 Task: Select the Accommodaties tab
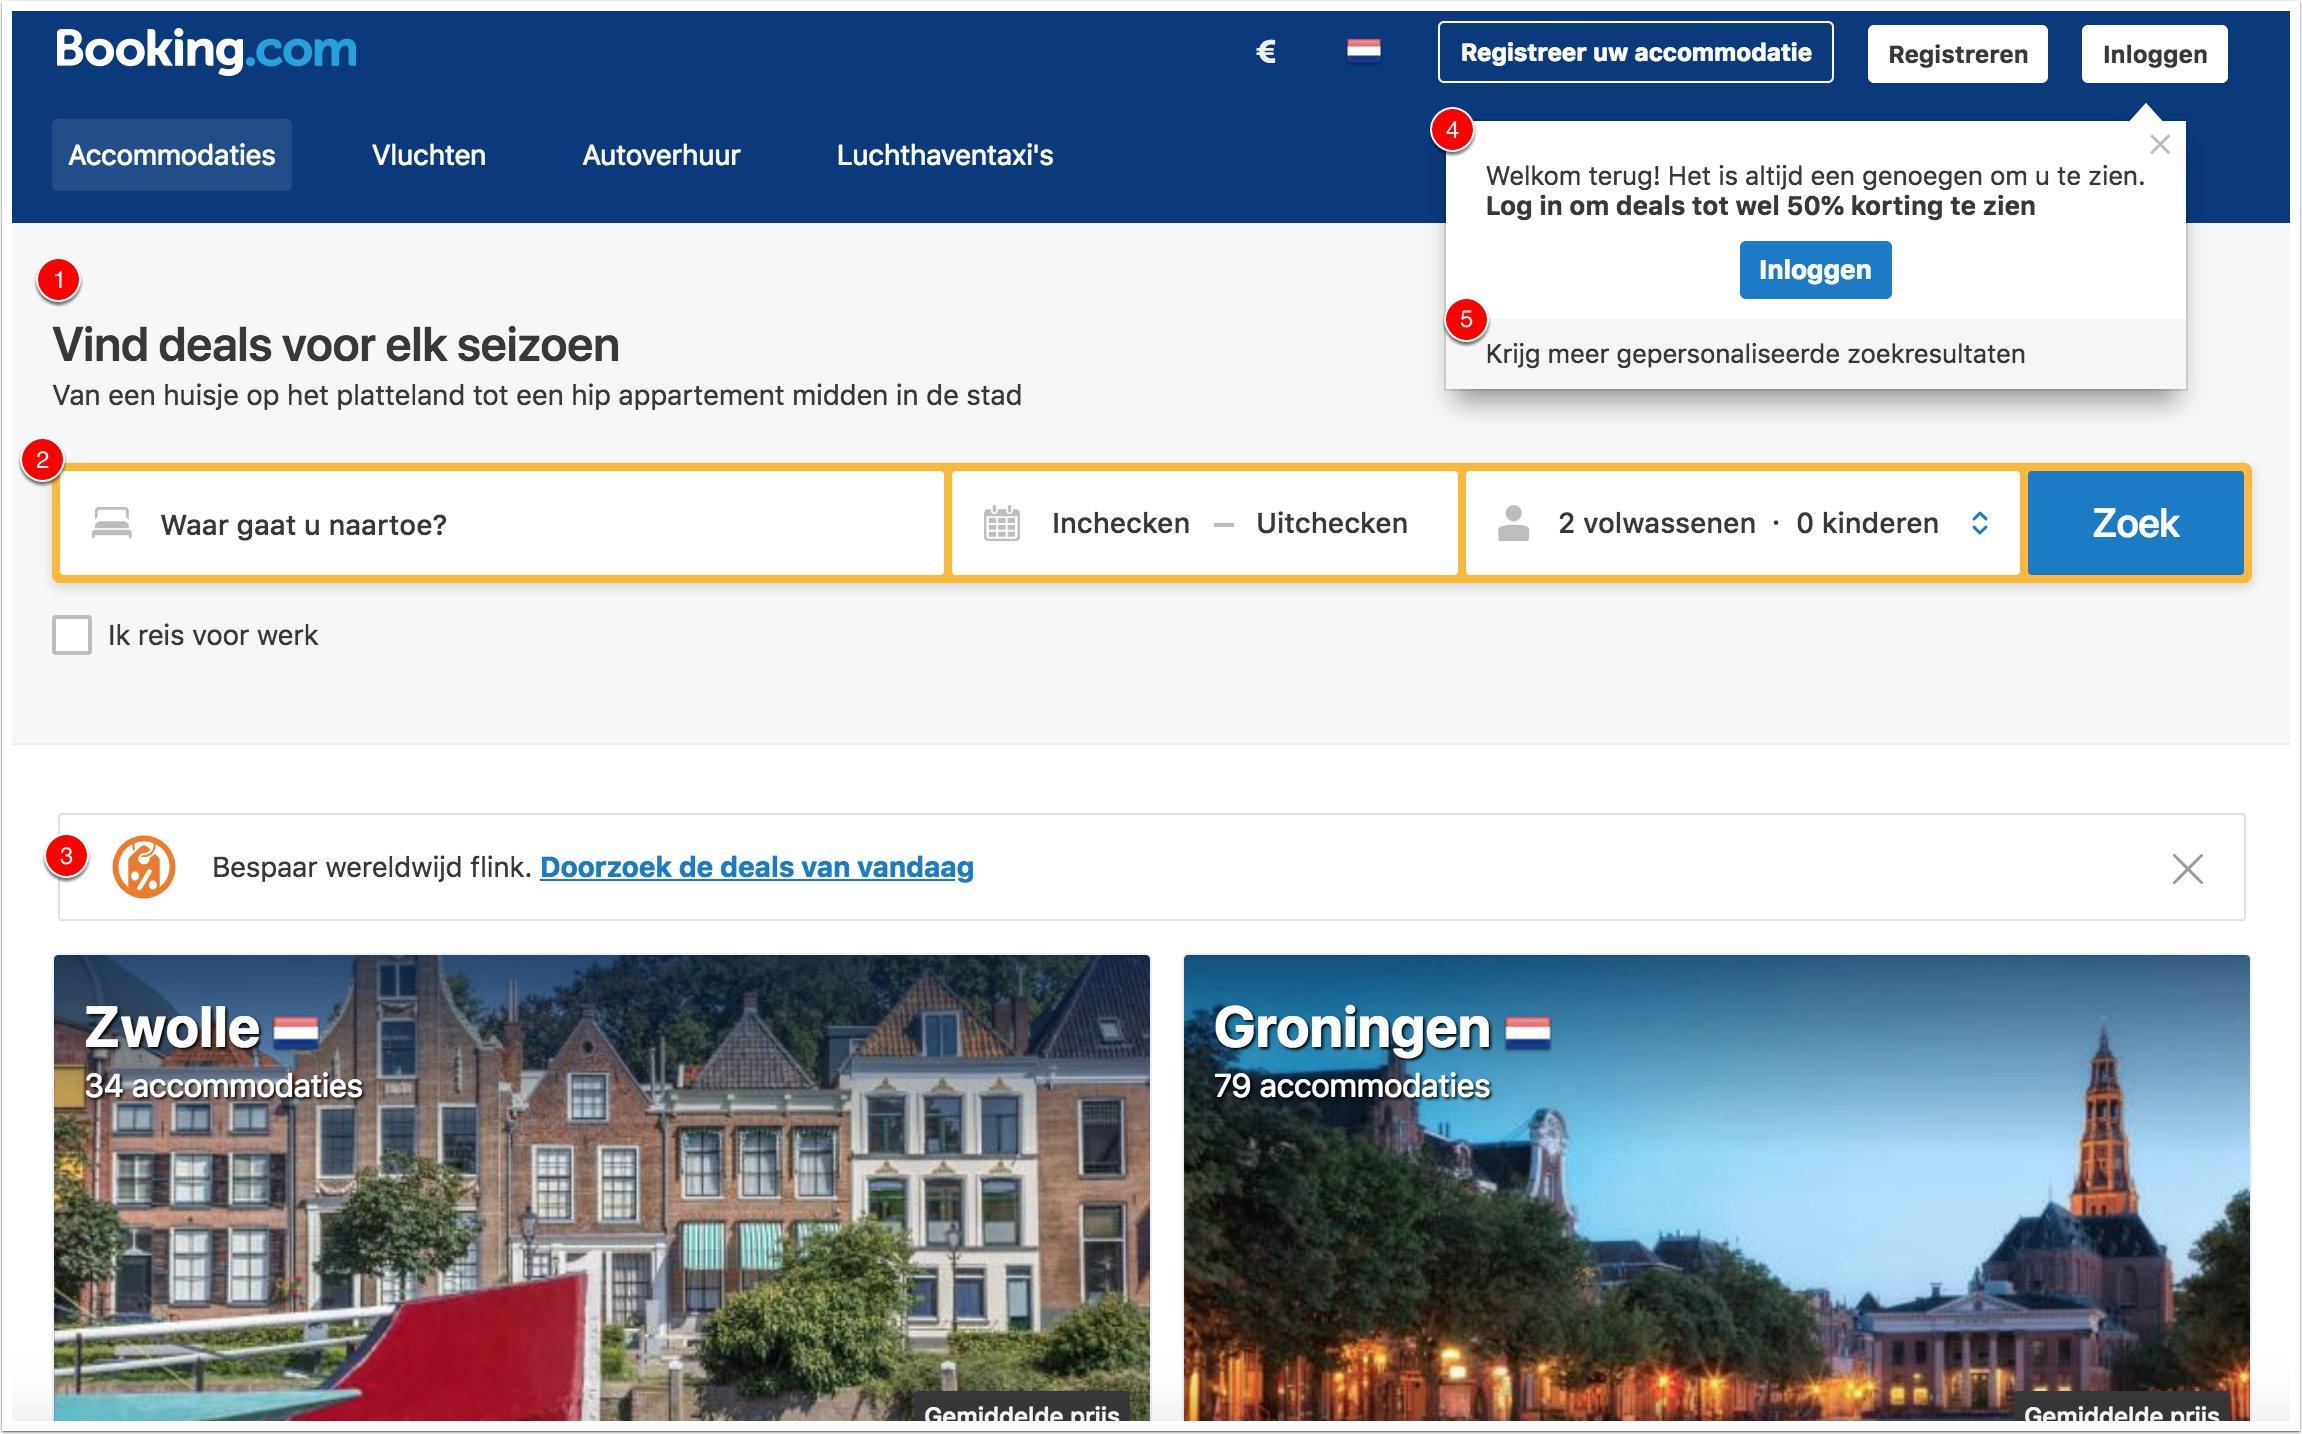(172, 155)
